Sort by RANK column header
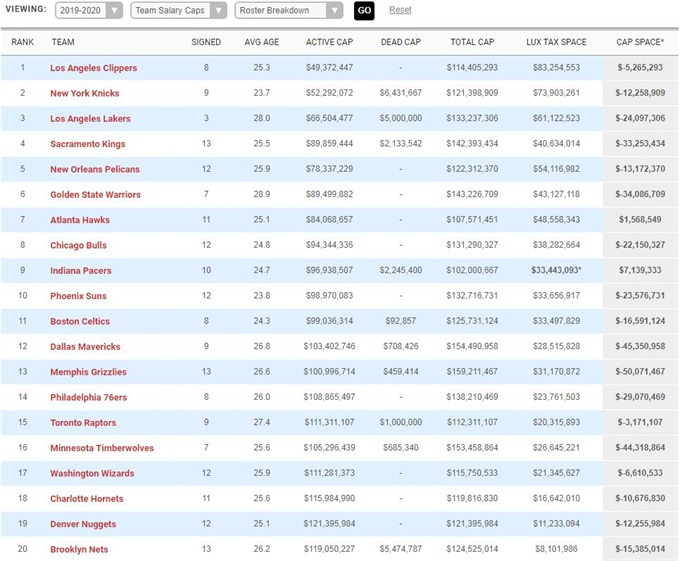This screenshot has width=680, height=561. click(x=23, y=42)
